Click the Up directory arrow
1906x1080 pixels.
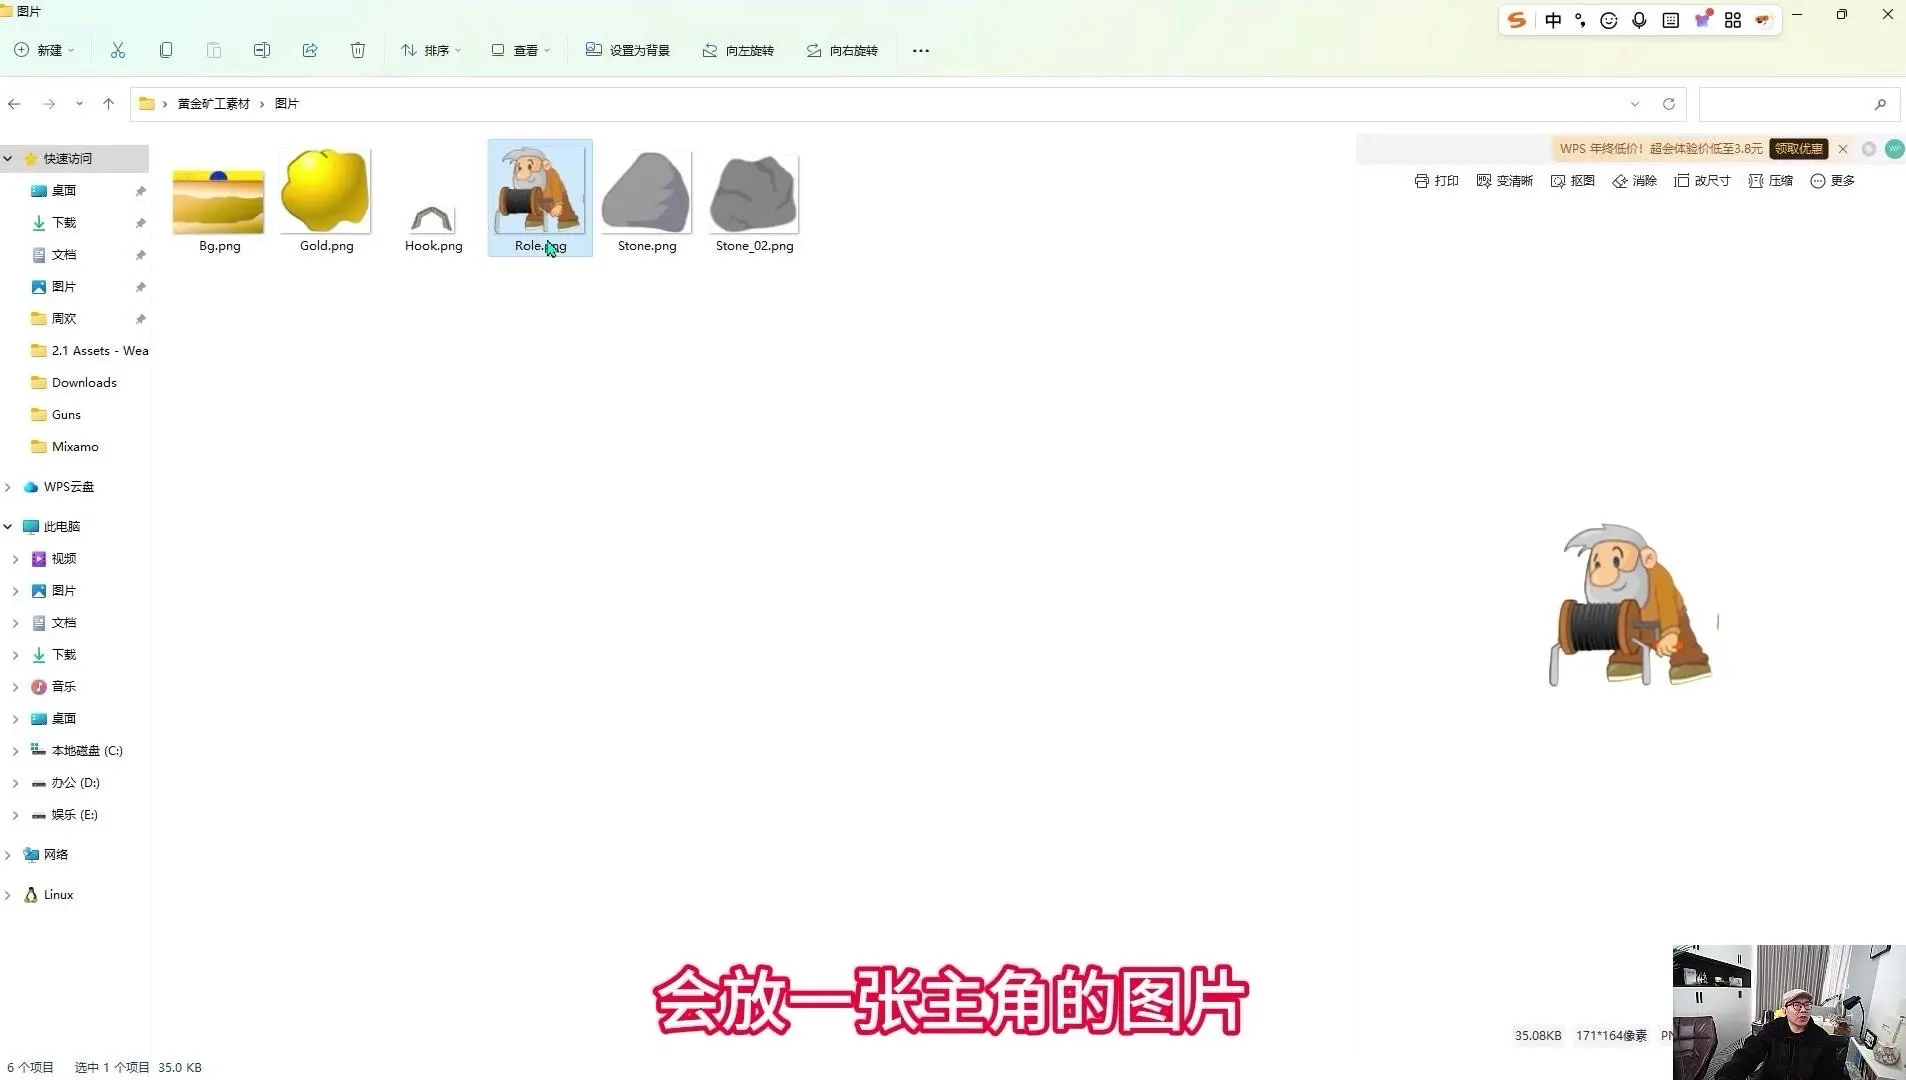109,103
